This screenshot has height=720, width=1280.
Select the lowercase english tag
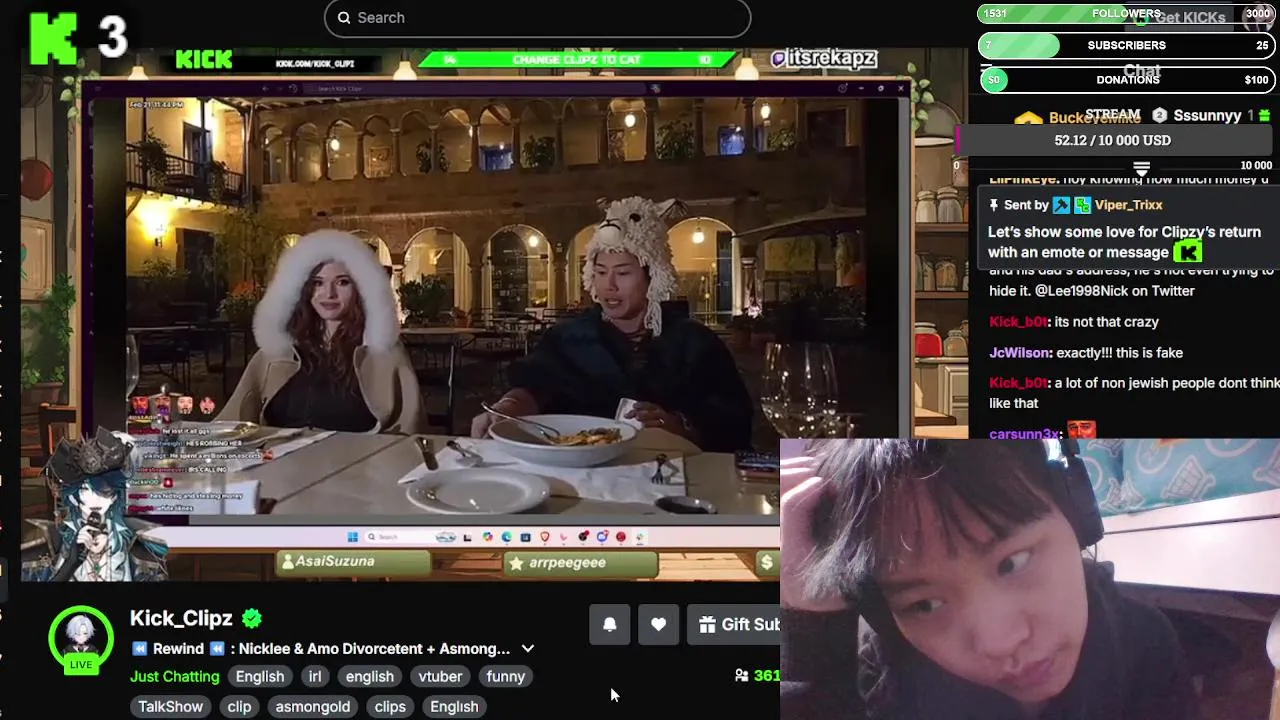[x=369, y=677]
